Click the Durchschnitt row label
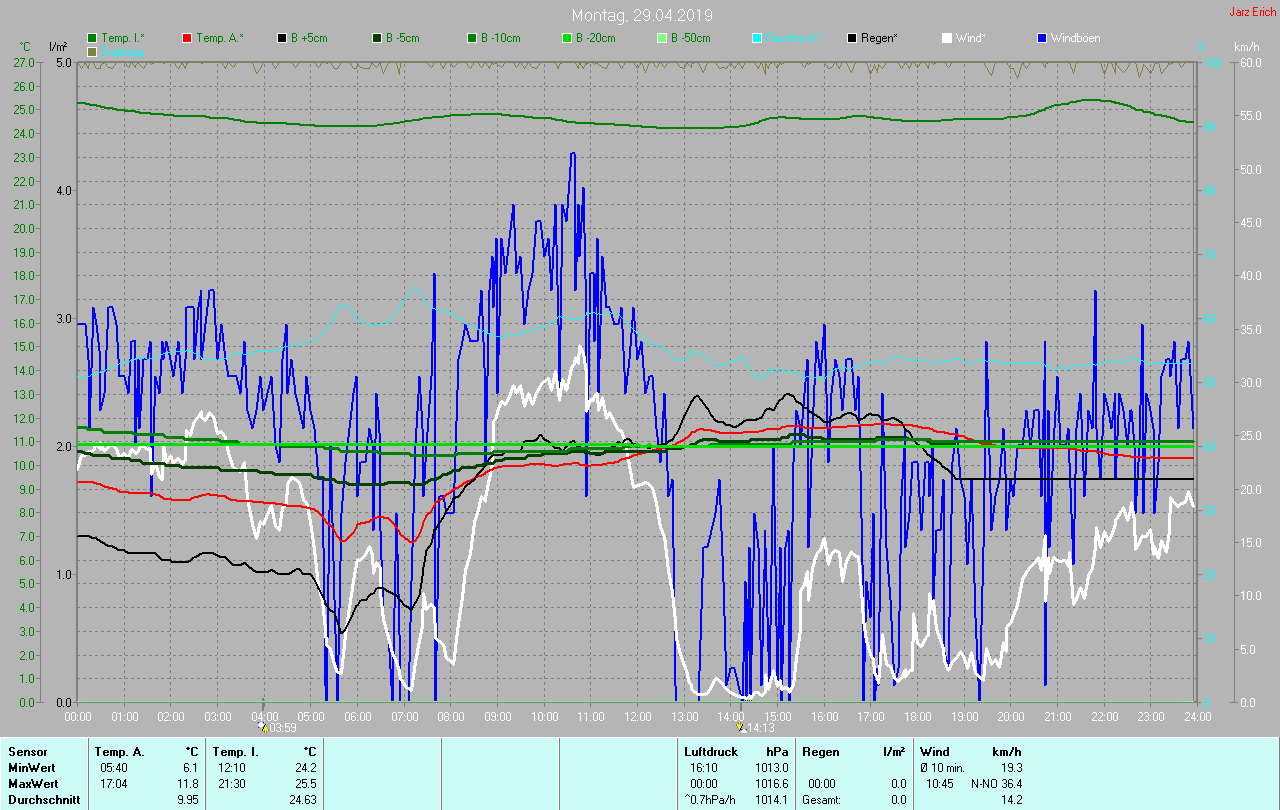The image size is (1280, 810). (x=43, y=799)
